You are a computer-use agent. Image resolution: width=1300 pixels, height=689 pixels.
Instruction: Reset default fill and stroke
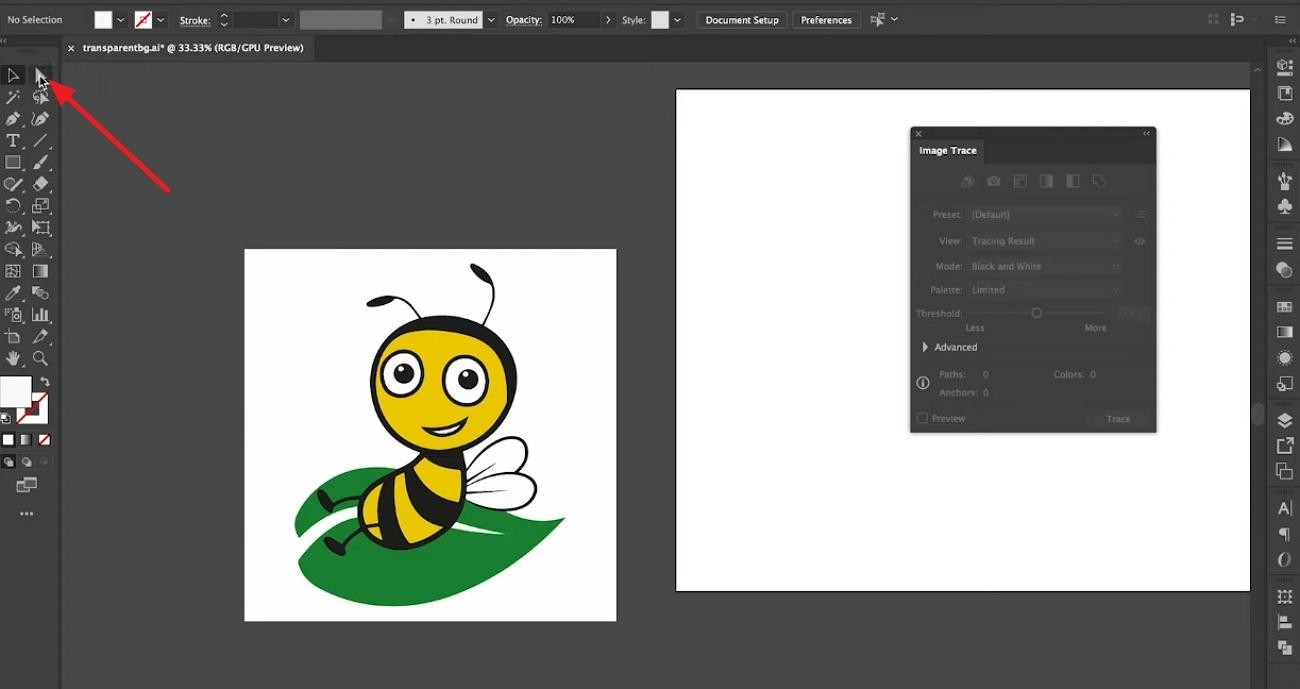pyautogui.click(x=6, y=418)
